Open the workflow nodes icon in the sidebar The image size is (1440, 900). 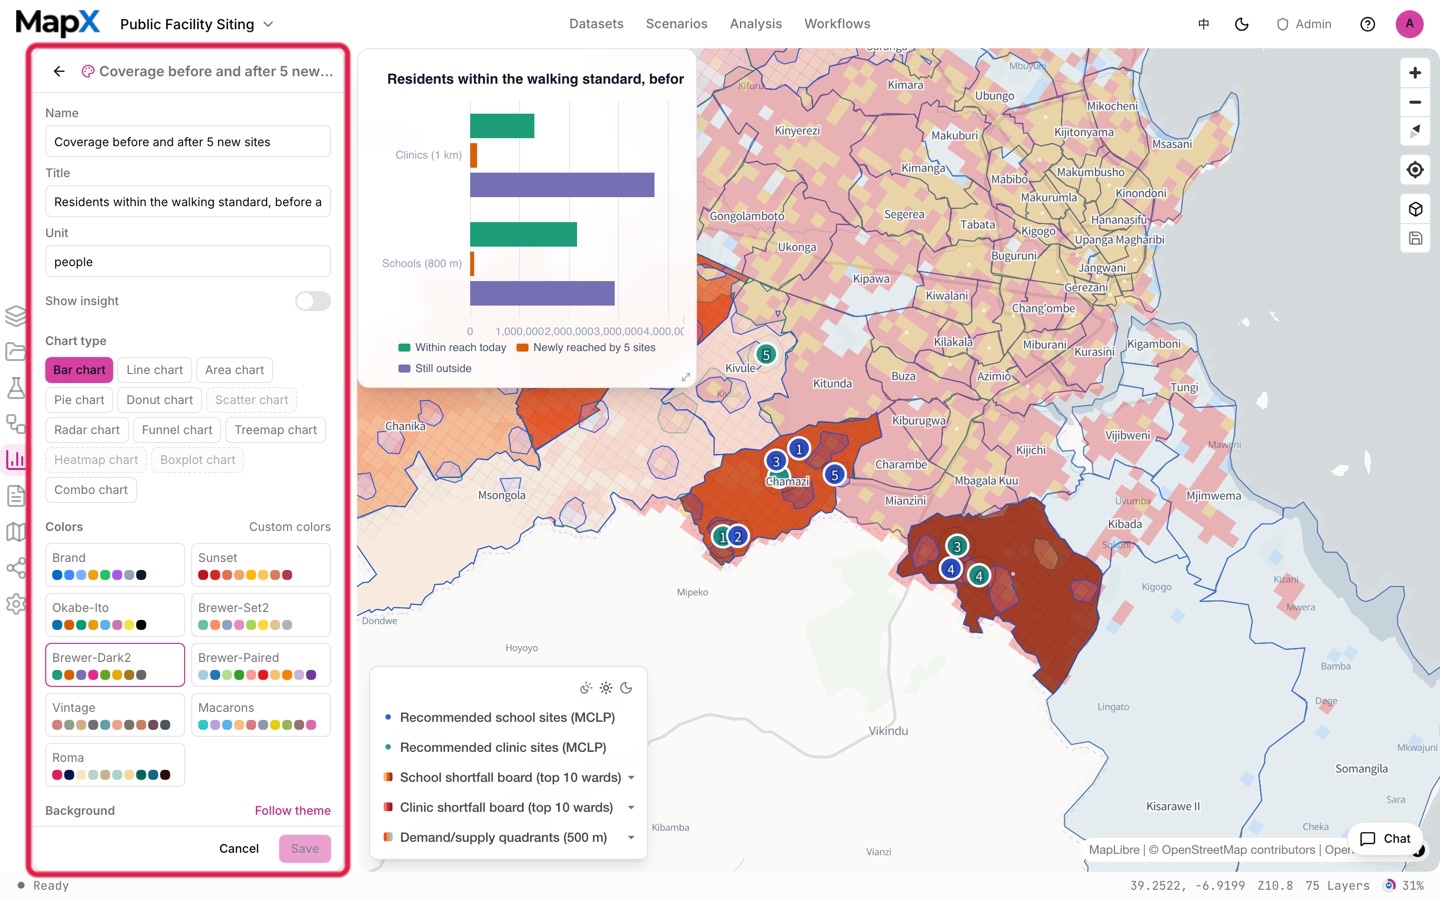coord(15,424)
